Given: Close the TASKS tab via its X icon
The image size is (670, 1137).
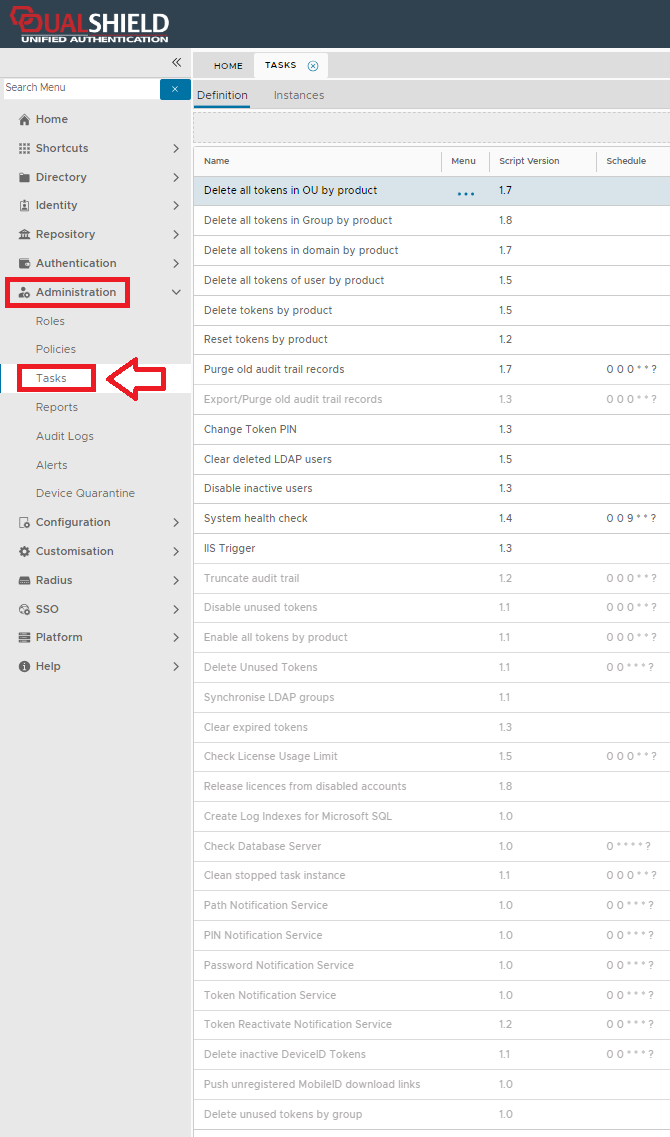Looking at the screenshot, I should pos(313,66).
